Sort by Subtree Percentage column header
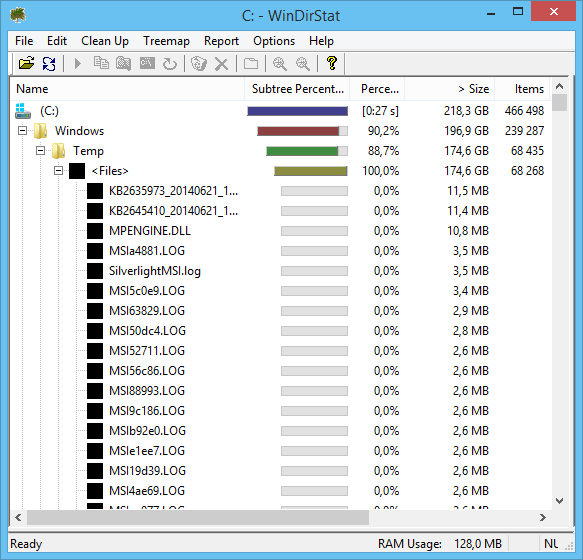The height and width of the screenshot is (560, 583). [297, 89]
